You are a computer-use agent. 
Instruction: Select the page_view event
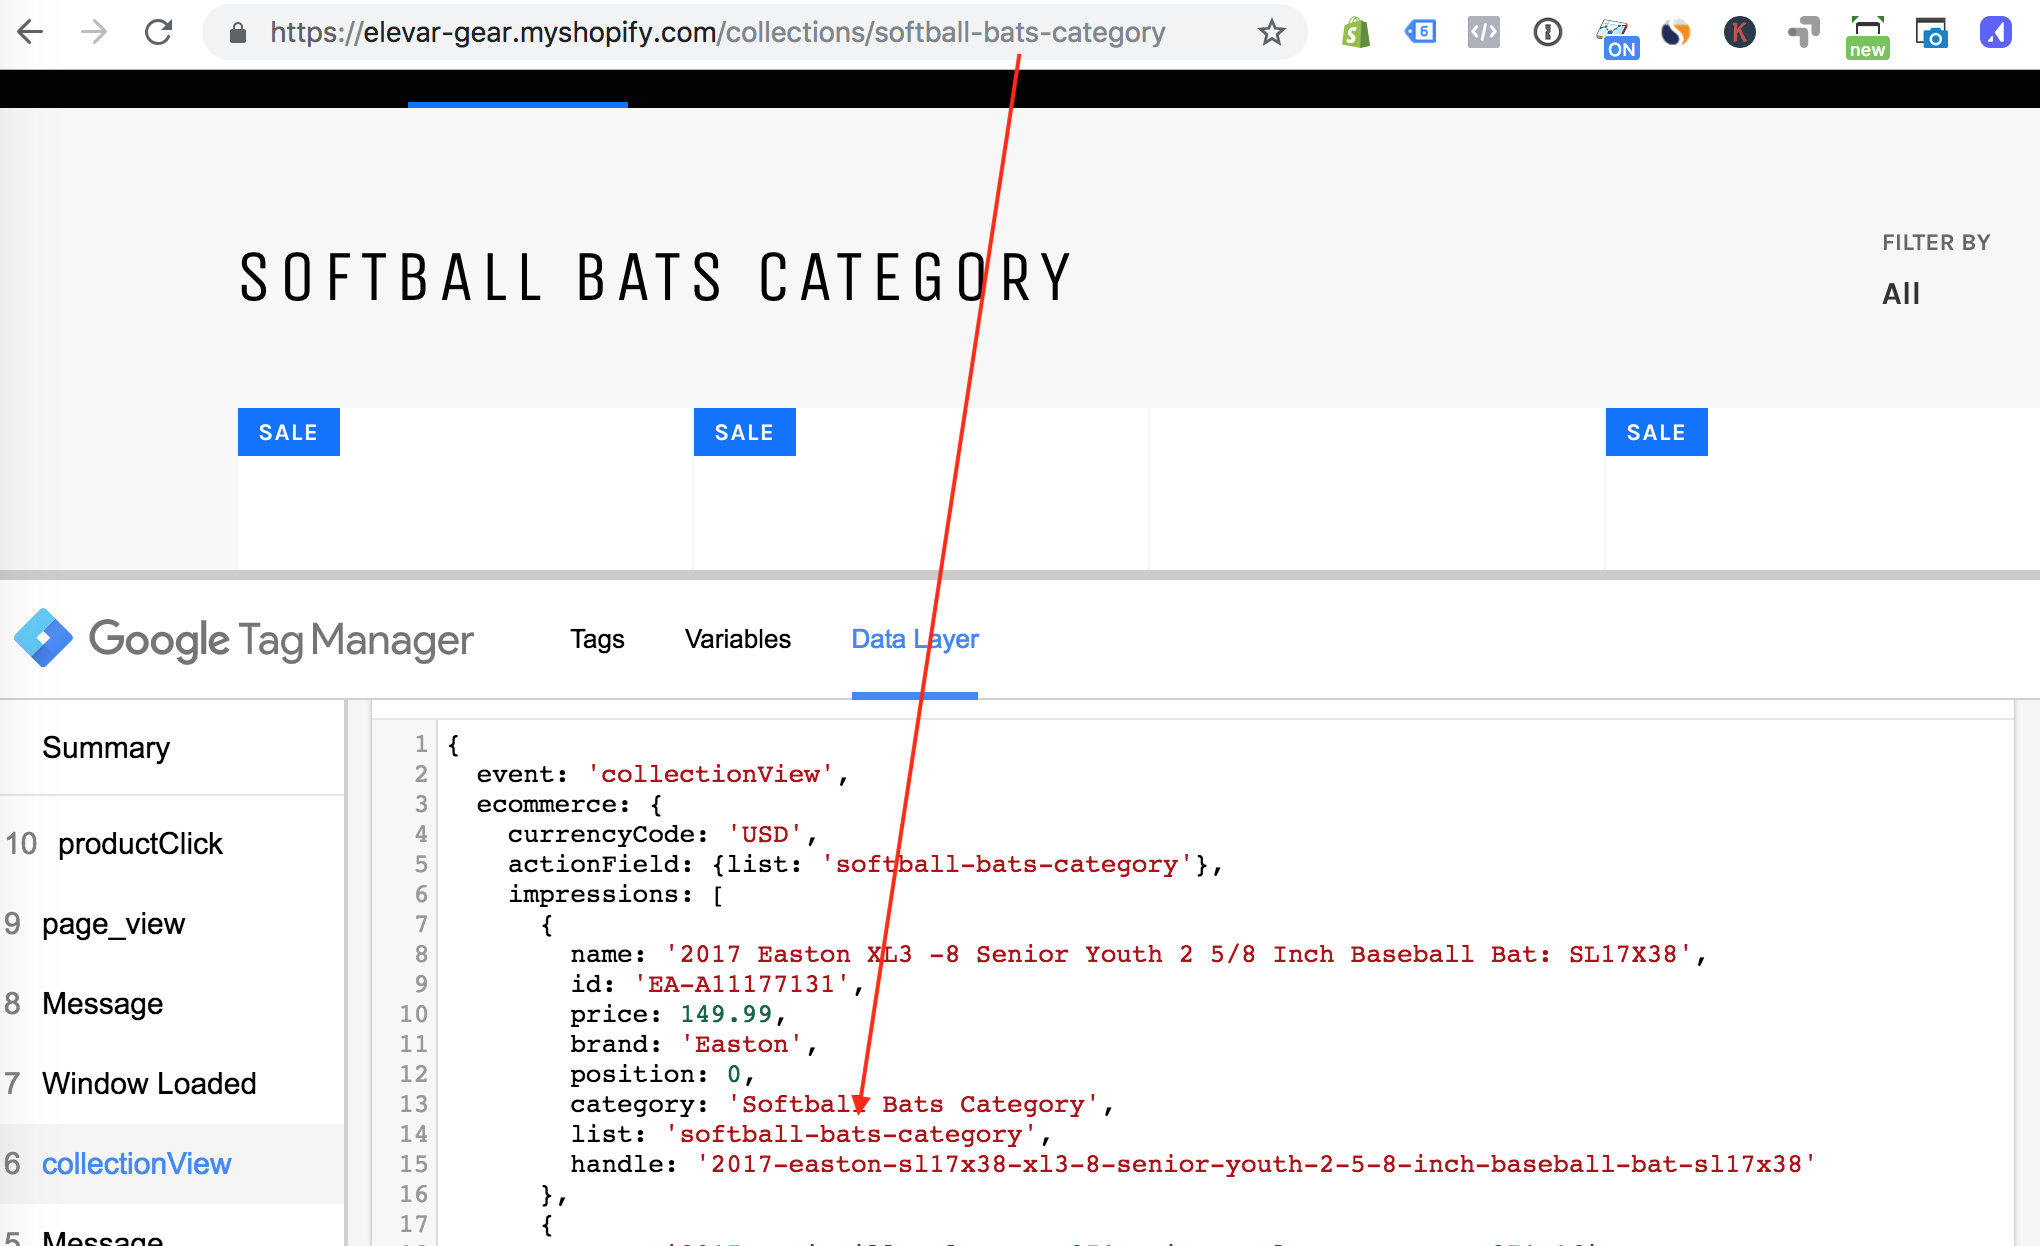113,924
